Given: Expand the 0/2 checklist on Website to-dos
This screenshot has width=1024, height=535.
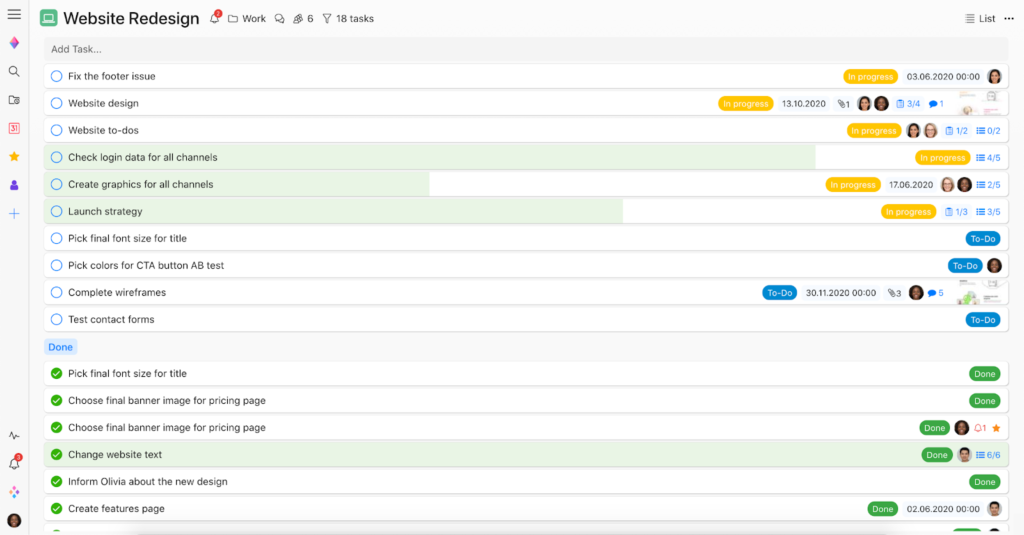Looking at the screenshot, I should [988, 131].
